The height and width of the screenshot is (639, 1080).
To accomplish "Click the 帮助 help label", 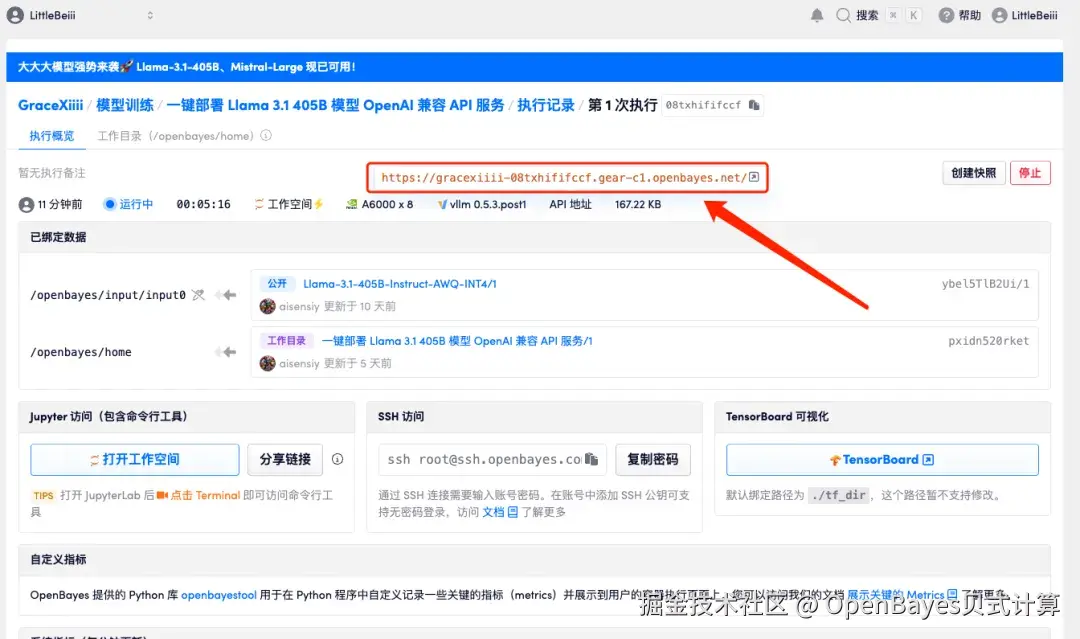I will pos(969,15).
